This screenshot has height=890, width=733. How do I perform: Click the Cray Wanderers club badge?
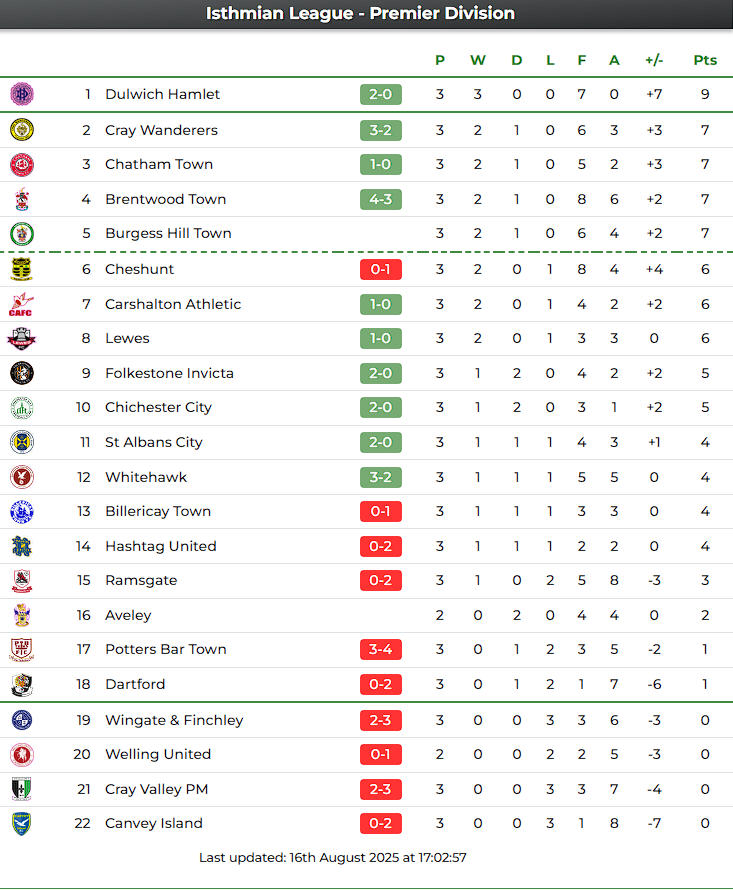click(21, 130)
